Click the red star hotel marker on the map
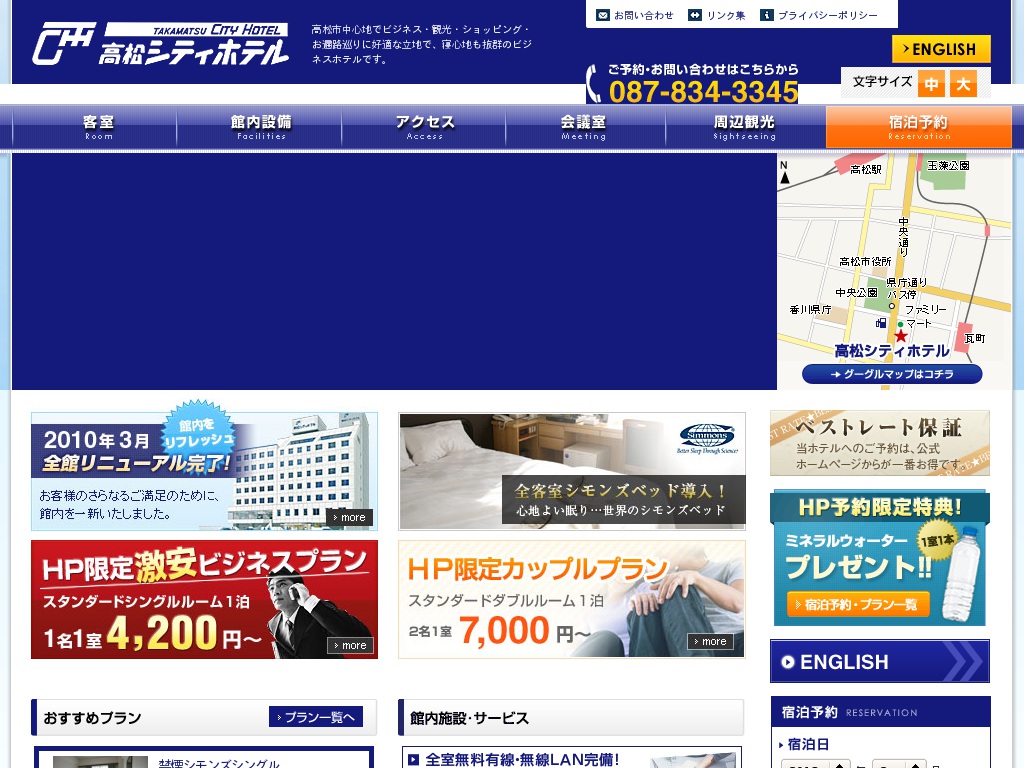The height and width of the screenshot is (768, 1024). tap(901, 336)
